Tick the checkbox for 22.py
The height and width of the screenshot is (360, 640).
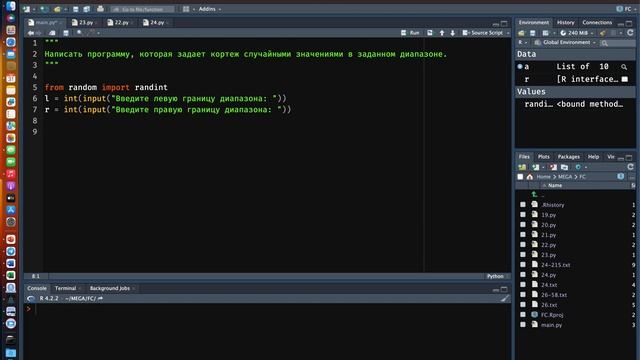click(x=523, y=244)
